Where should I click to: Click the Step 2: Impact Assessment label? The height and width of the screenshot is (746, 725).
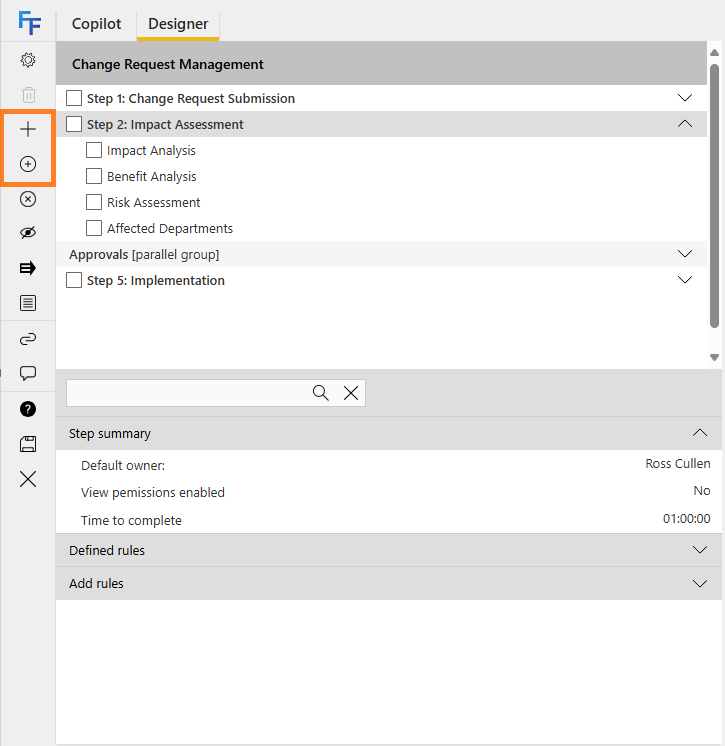click(165, 125)
